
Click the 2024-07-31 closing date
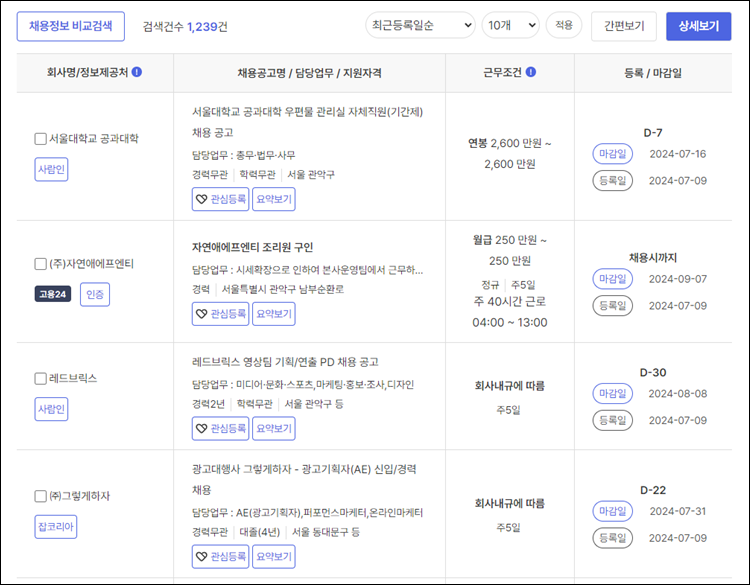point(678,511)
